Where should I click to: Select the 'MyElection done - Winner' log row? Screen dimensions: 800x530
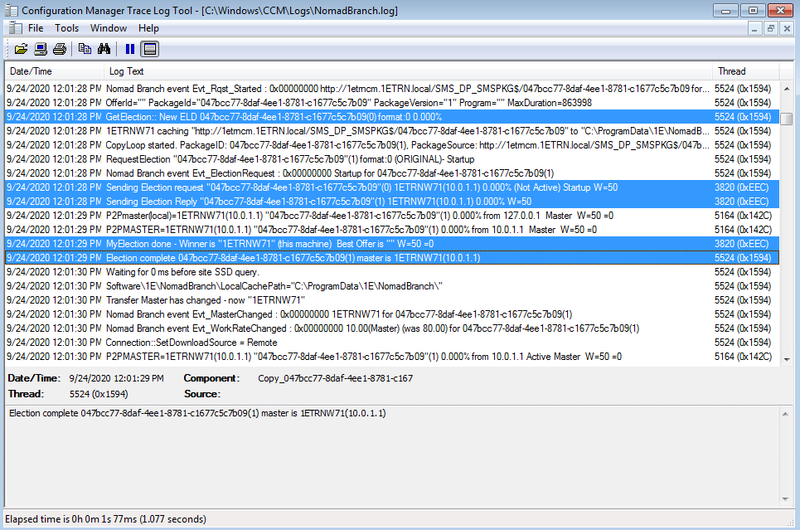click(300, 243)
